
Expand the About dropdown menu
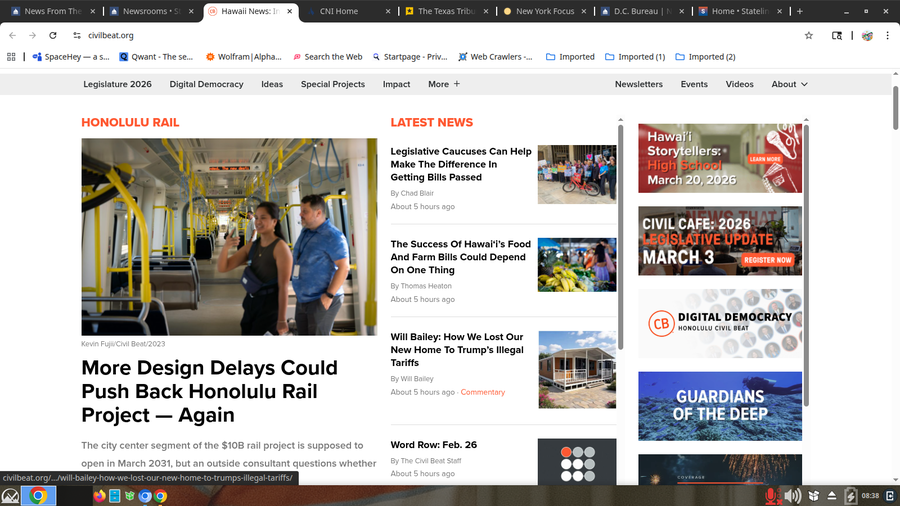point(789,84)
